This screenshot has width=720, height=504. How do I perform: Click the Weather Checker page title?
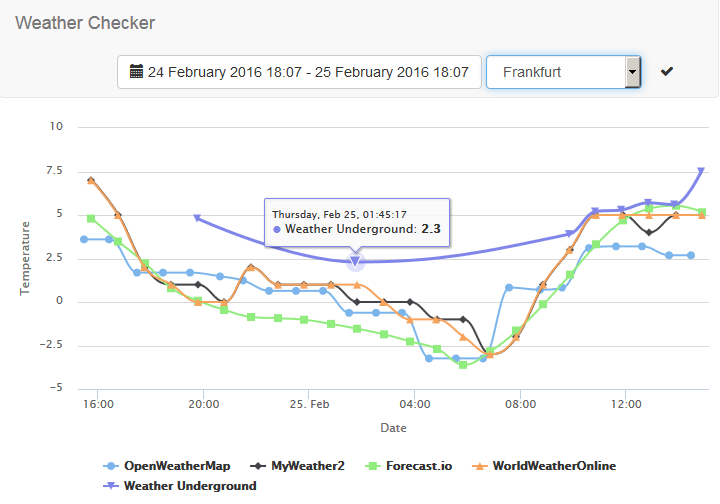(x=85, y=22)
